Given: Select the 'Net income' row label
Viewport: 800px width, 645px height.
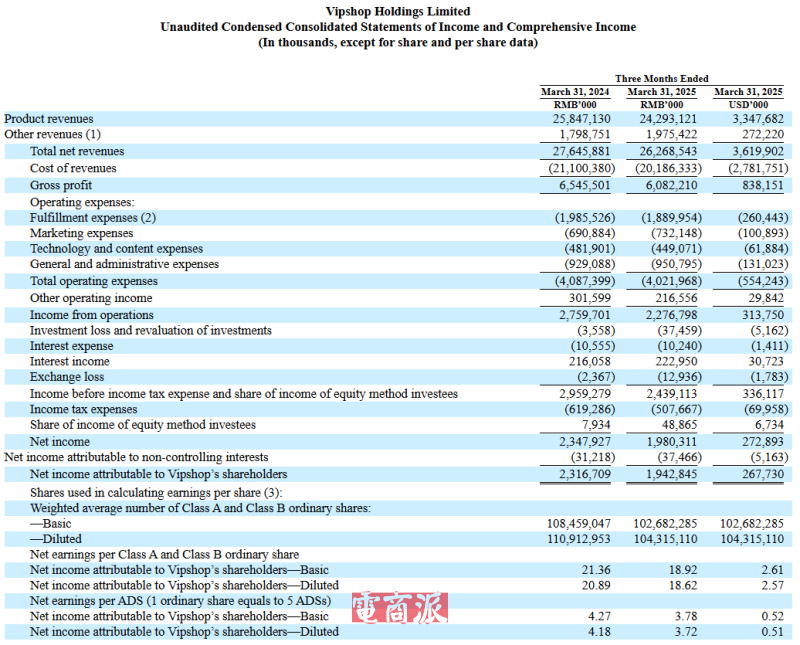Looking at the screenshot, I should [60, 441].
